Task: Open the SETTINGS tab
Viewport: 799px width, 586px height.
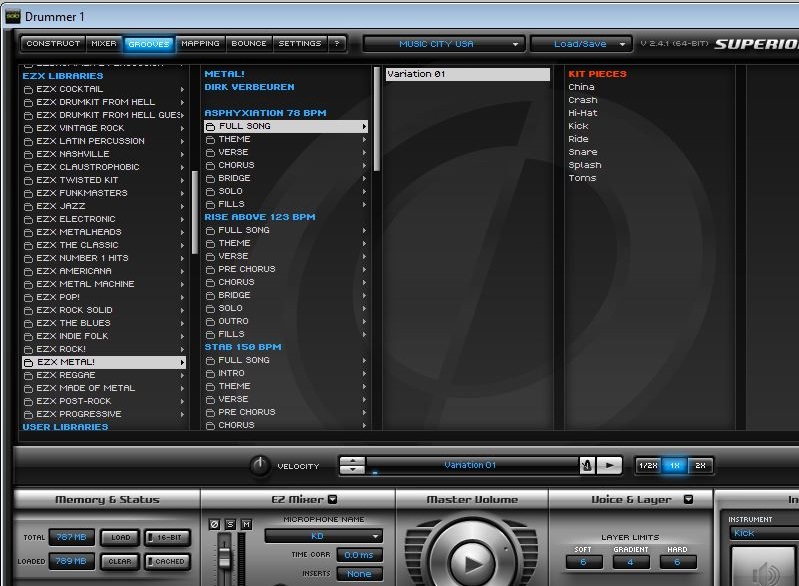Action: click(300, 44)
